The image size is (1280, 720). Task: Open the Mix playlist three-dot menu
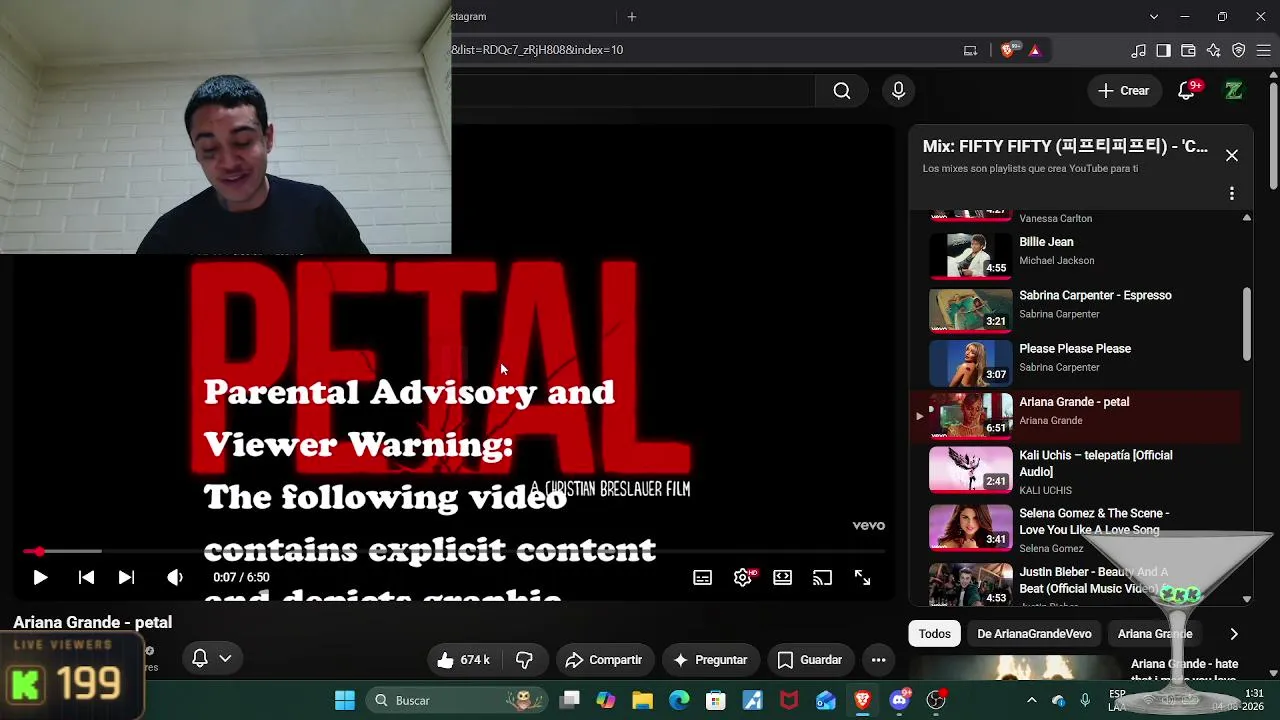tap(1232, 193)
